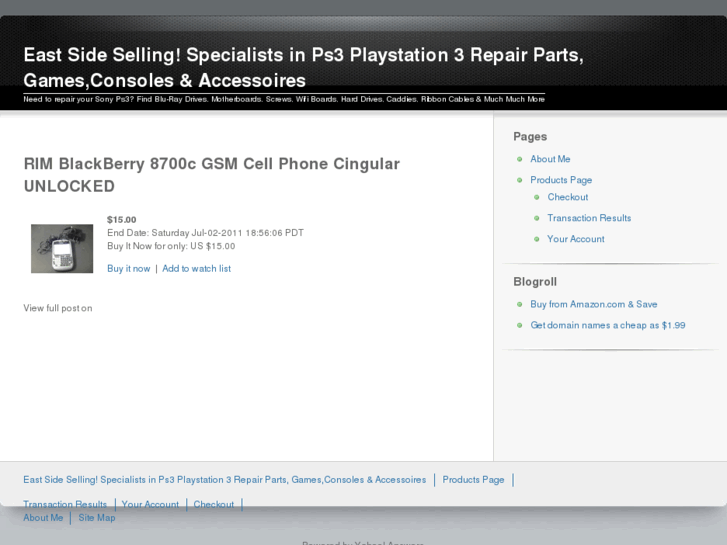The image size is (727, 545).
Task: Open Transaction Results in the sidebar
Action: 589,218
